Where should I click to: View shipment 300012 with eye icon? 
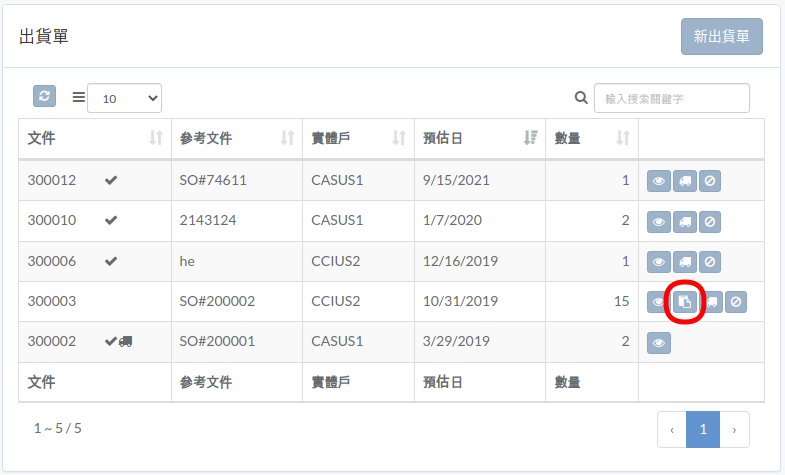pos(659,181)
